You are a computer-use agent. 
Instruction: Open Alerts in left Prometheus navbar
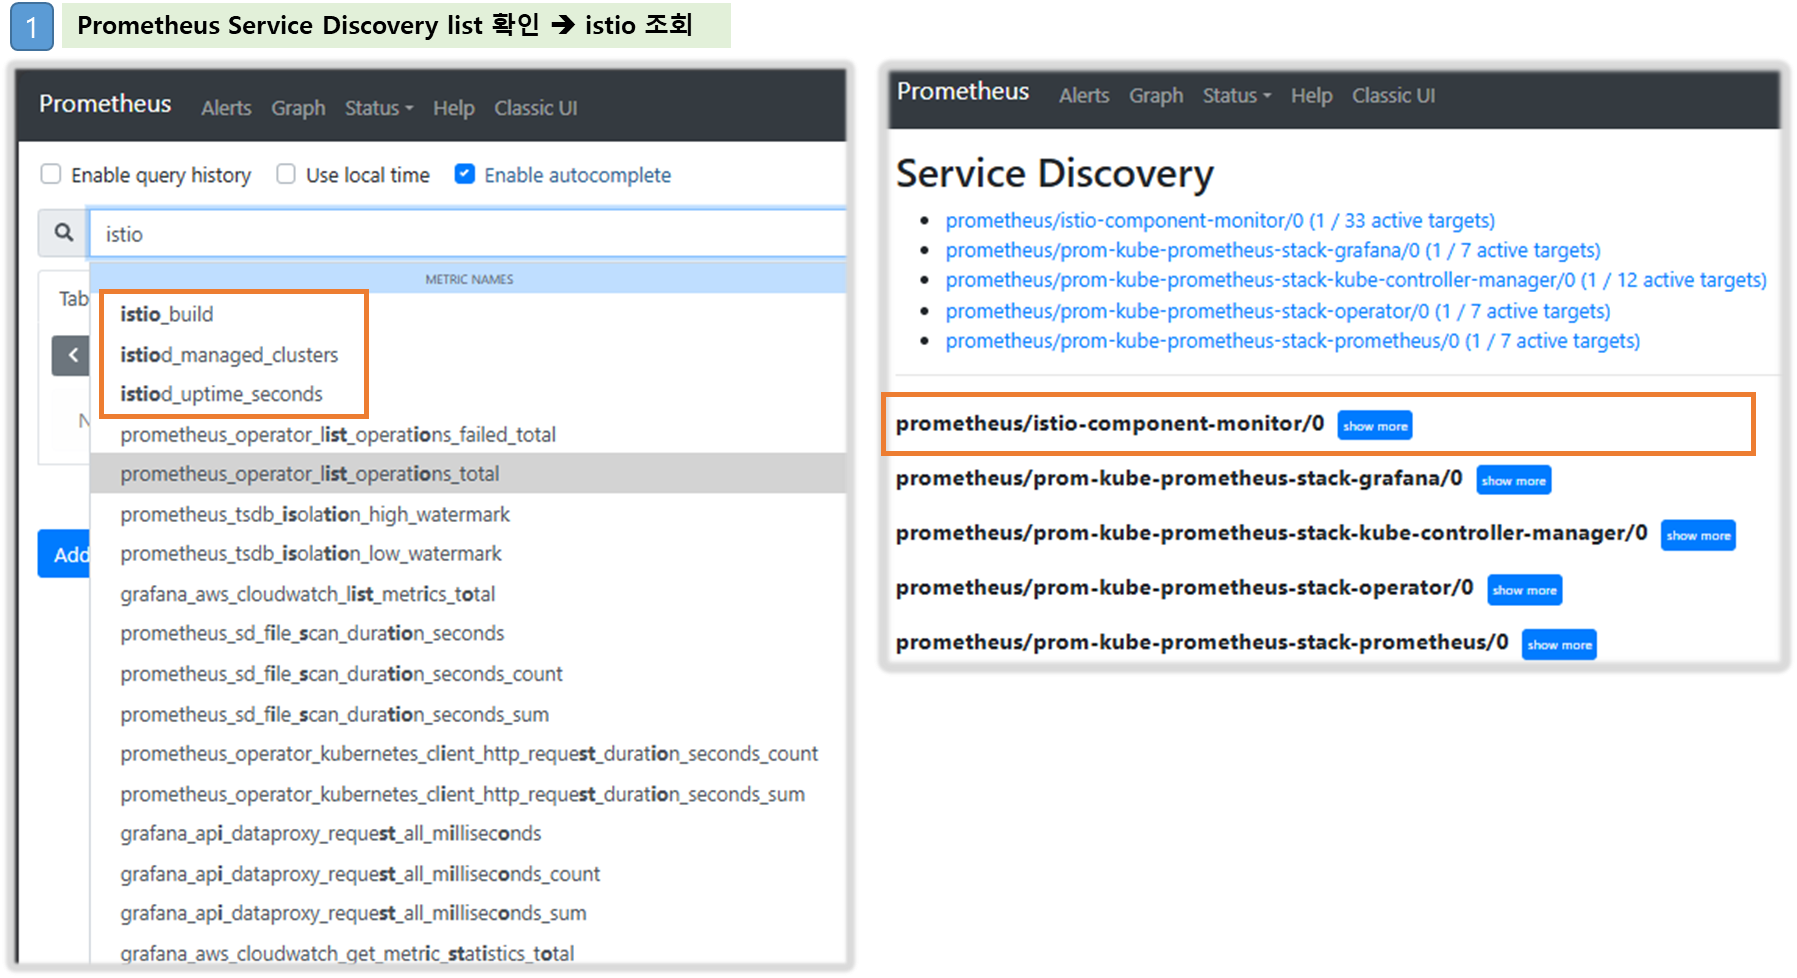(226, 108)
